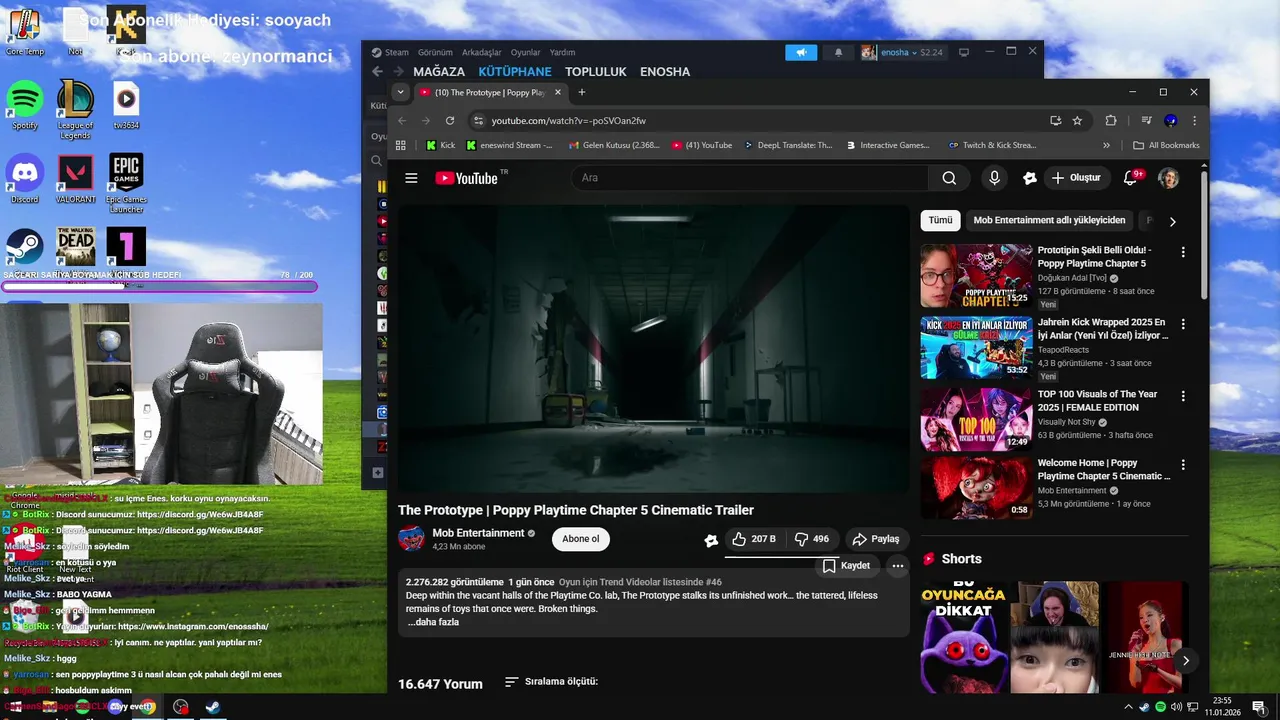Open the 'DeepL Translate' bookmark
The width and height of the screenshot is (1280, 720).
click(x=788, y=145)
